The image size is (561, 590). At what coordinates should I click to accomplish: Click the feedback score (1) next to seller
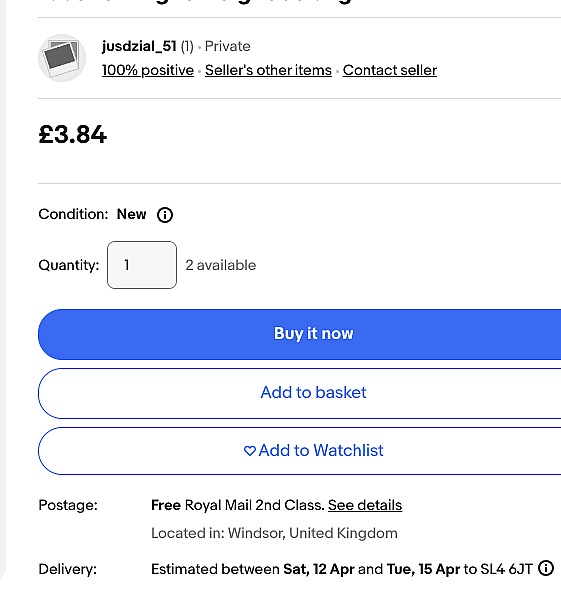[x=187, y=47]
